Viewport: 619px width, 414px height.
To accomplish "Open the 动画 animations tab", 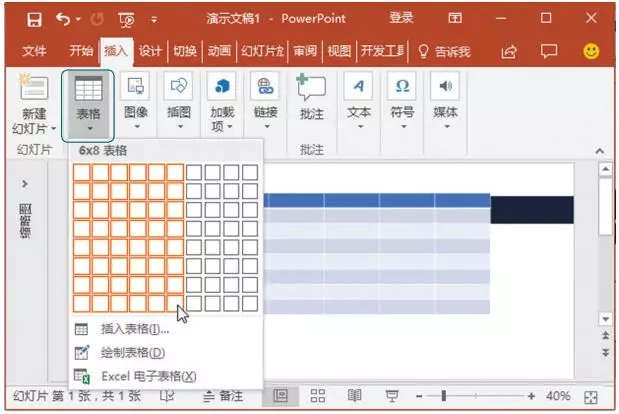I will point(219,51).
